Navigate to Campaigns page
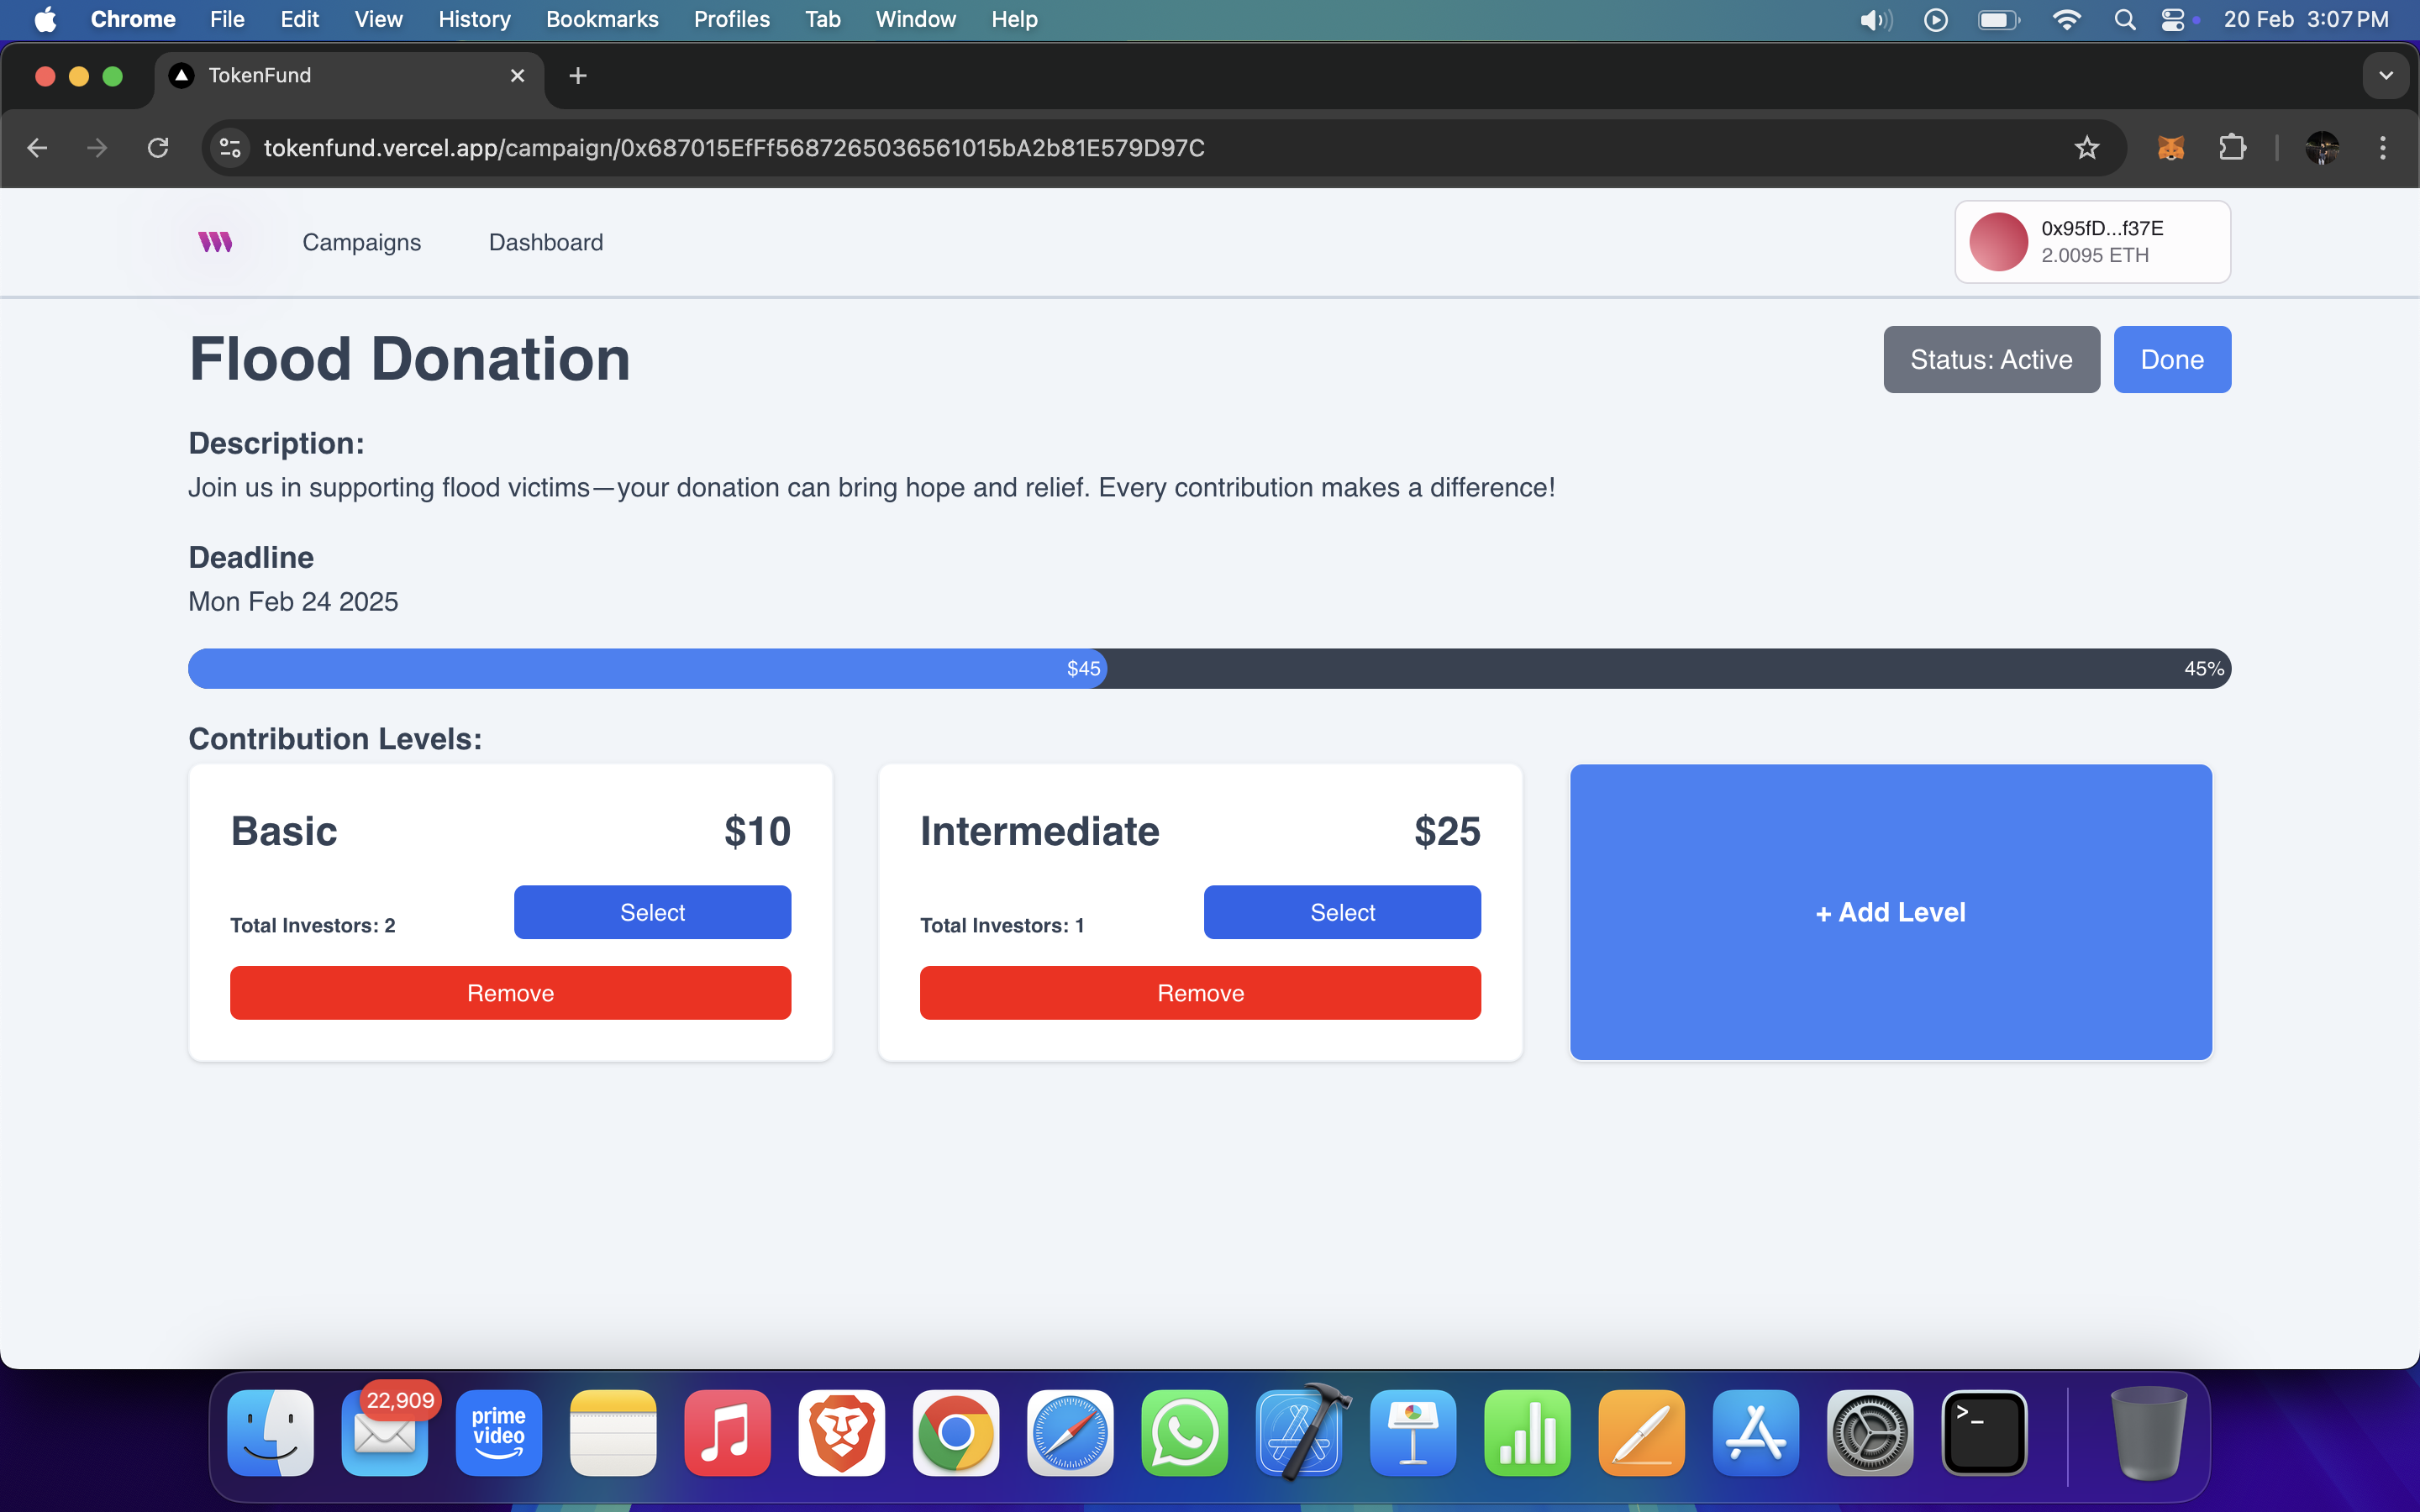 pyautogui.click(x=361, y=242)
